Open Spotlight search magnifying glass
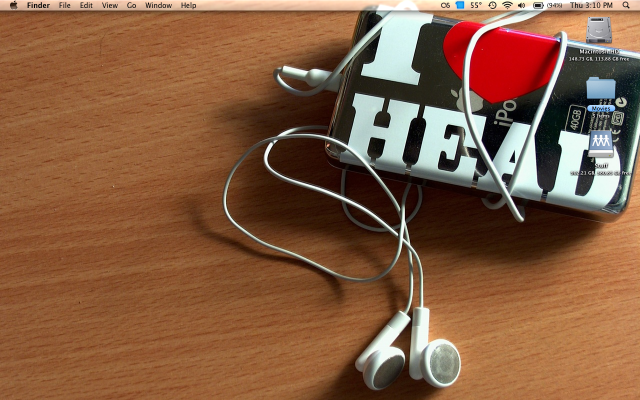Screen dimensions: 640x400 tap(626, 5)
